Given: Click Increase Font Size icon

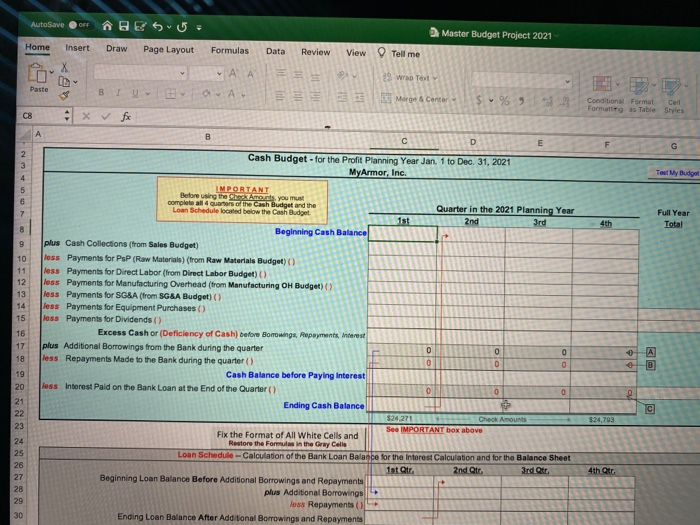Looking at the screenshot, I should [x=233, y=74].
